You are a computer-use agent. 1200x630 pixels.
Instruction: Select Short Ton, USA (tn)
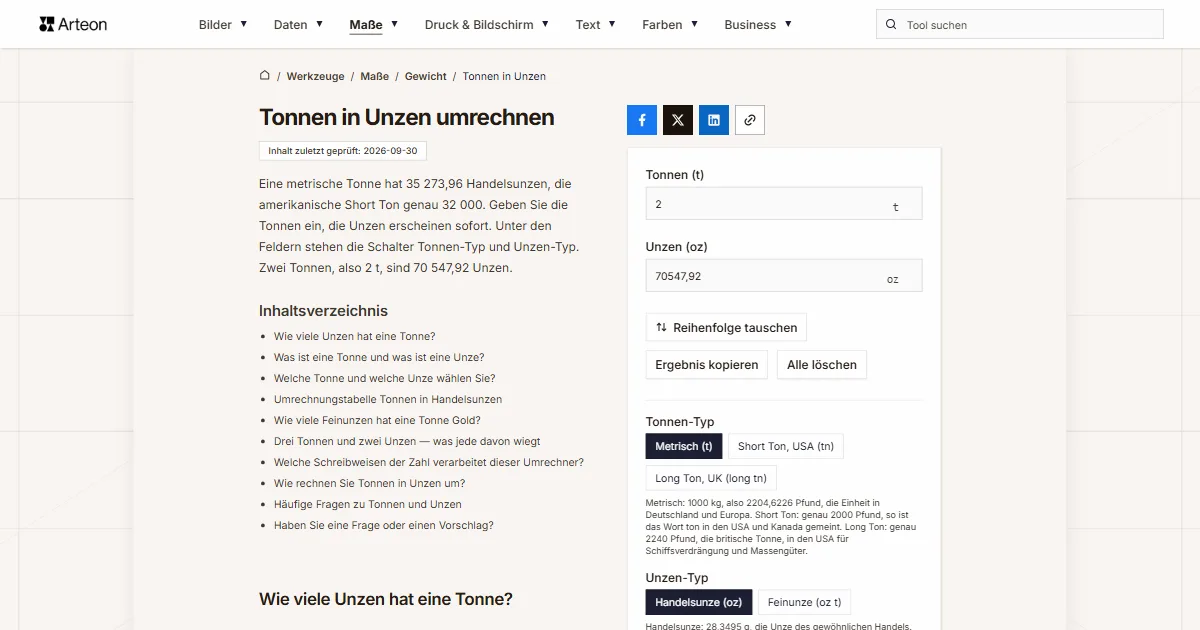click(x=786, y=446)
